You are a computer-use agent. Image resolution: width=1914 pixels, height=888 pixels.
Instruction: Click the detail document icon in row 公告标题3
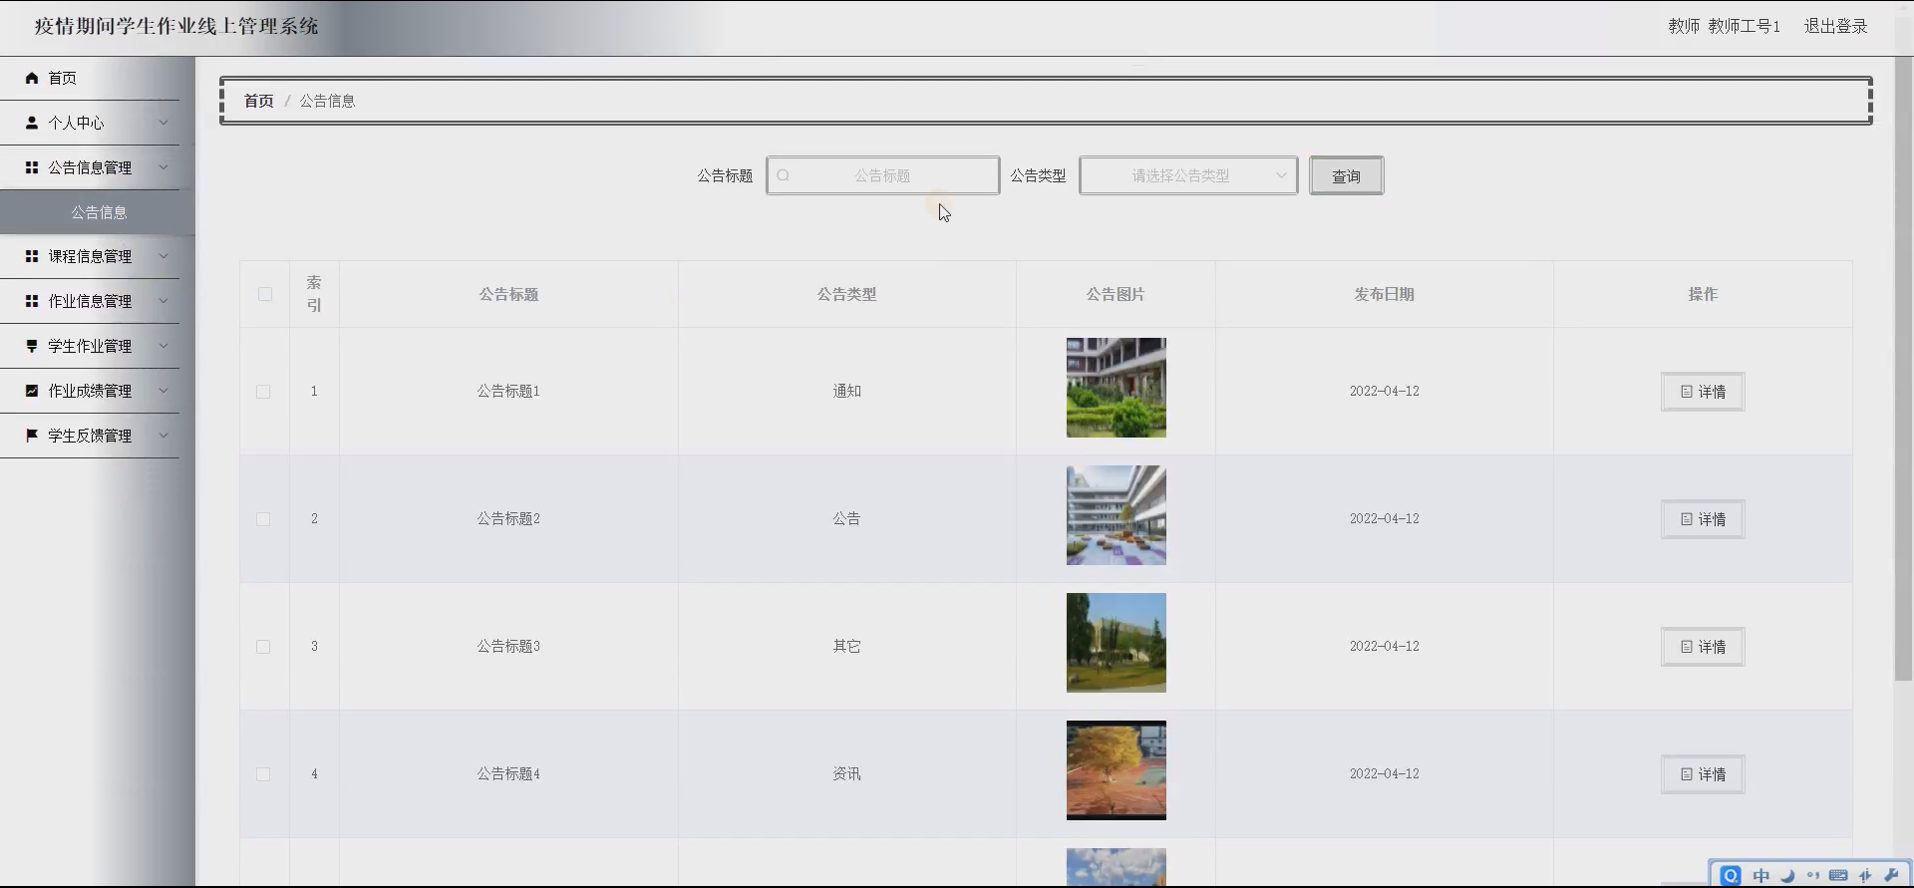point(1686,647)
